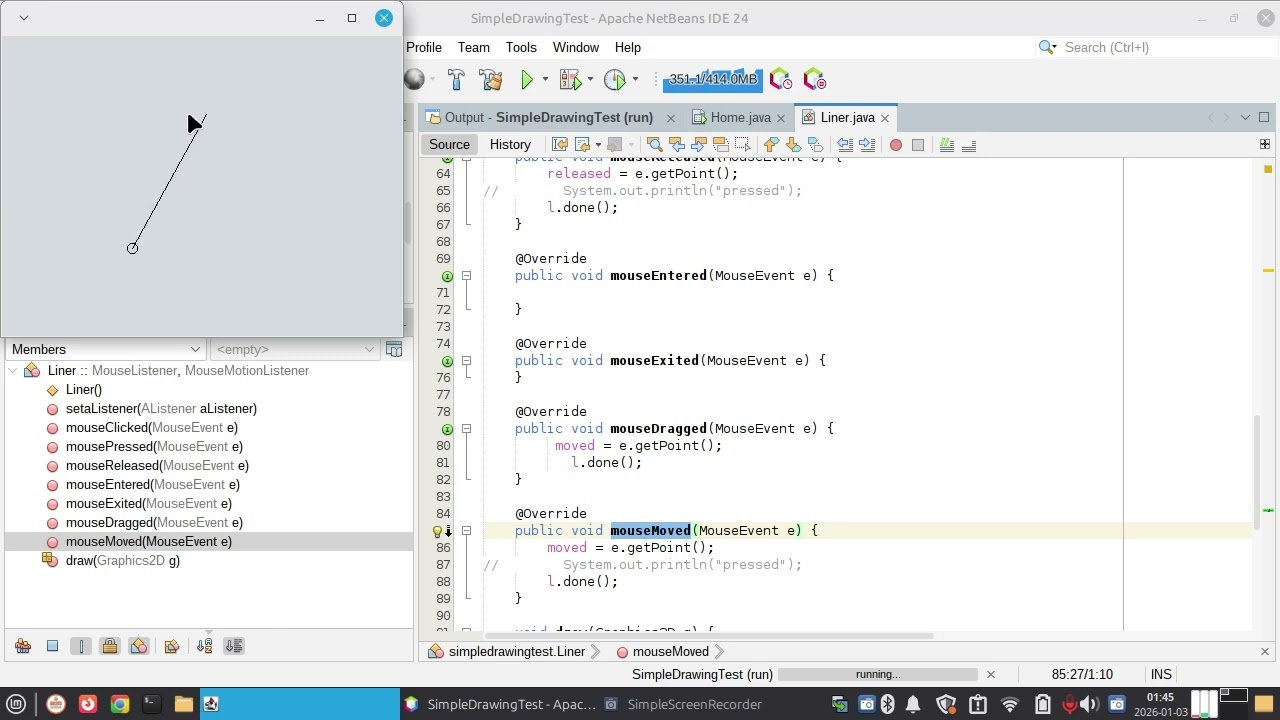Open the Window menu

point(576,47)
